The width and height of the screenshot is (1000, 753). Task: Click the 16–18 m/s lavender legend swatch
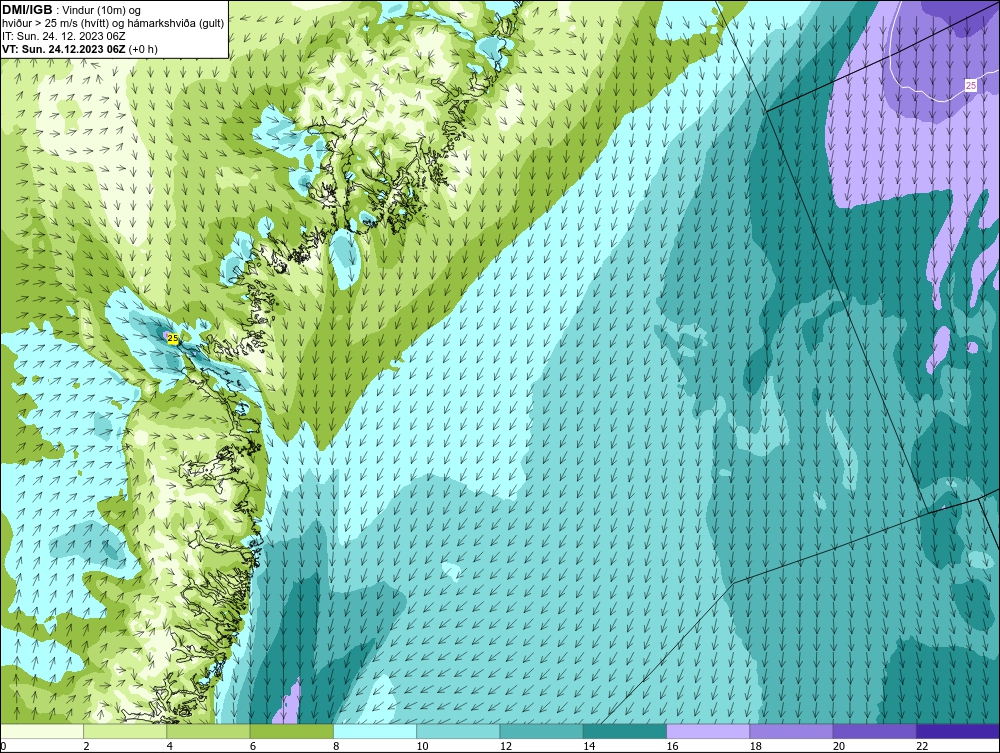click(x=708, y=731)
